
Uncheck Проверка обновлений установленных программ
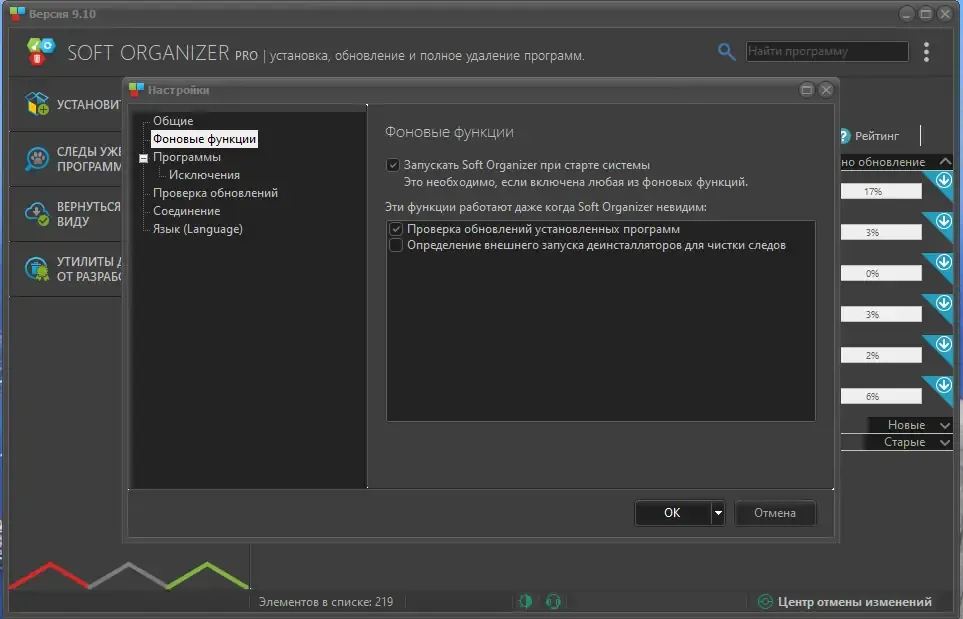396,229
